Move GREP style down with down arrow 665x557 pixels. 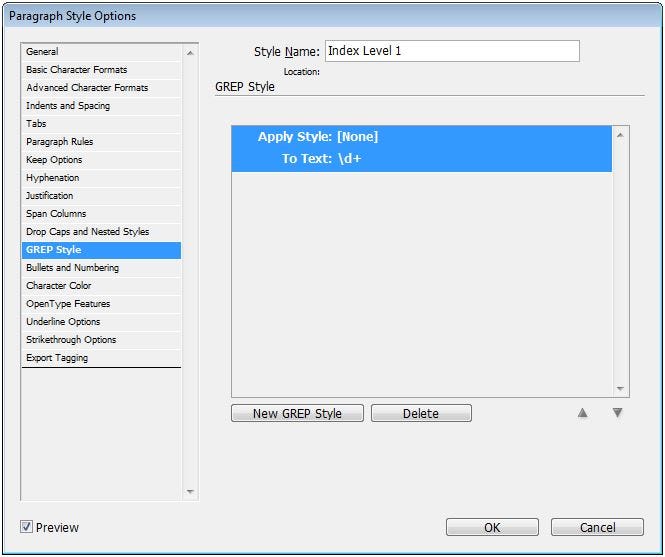point(618,413)
